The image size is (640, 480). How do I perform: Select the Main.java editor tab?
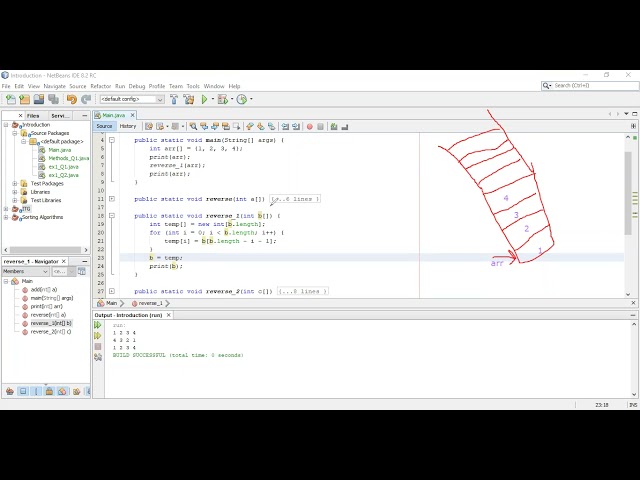pyautogui.click(x=113, y=116)
